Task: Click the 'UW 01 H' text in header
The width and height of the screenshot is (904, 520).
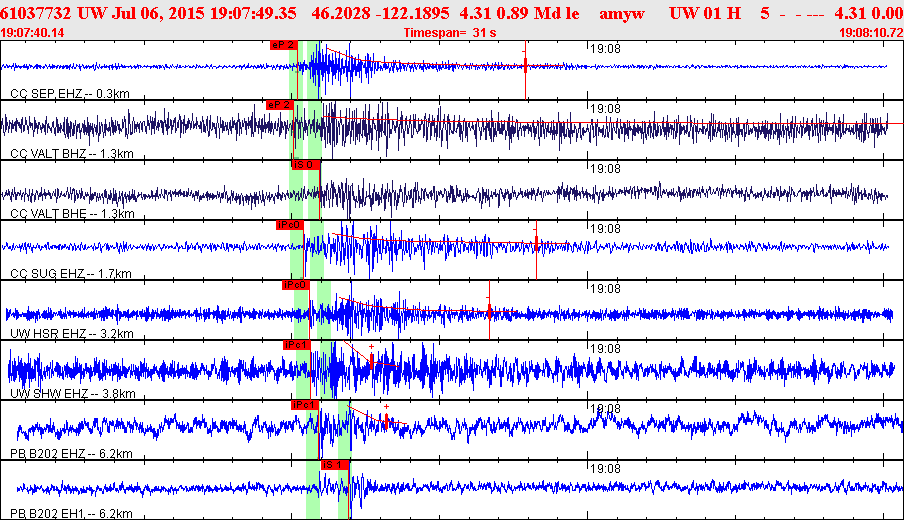Action: (x=705, y=13)
